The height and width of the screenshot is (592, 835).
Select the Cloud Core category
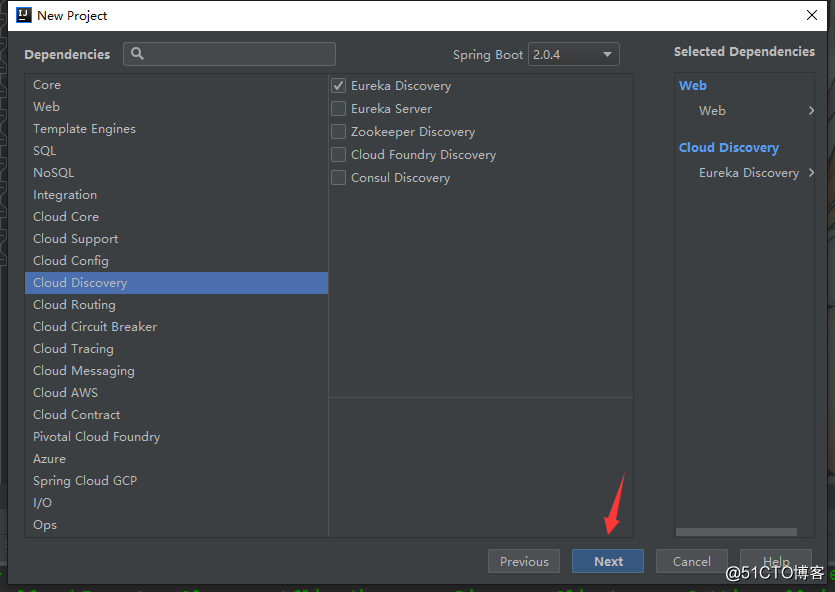(x=176, y=217)
